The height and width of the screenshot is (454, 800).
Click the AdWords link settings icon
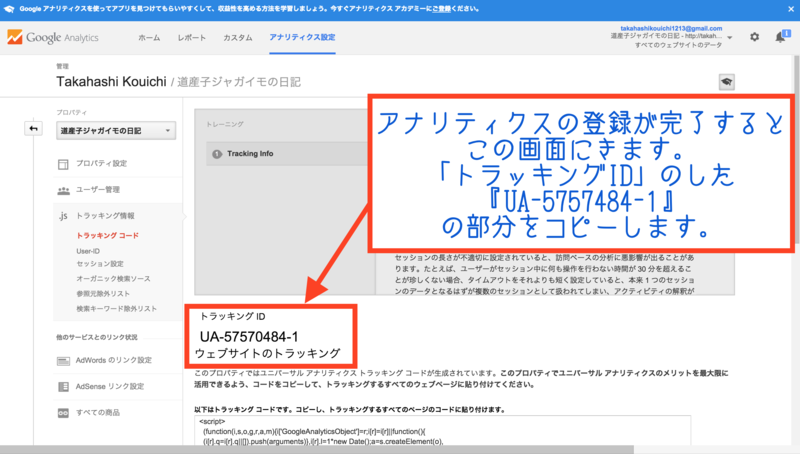click(63, 361)
